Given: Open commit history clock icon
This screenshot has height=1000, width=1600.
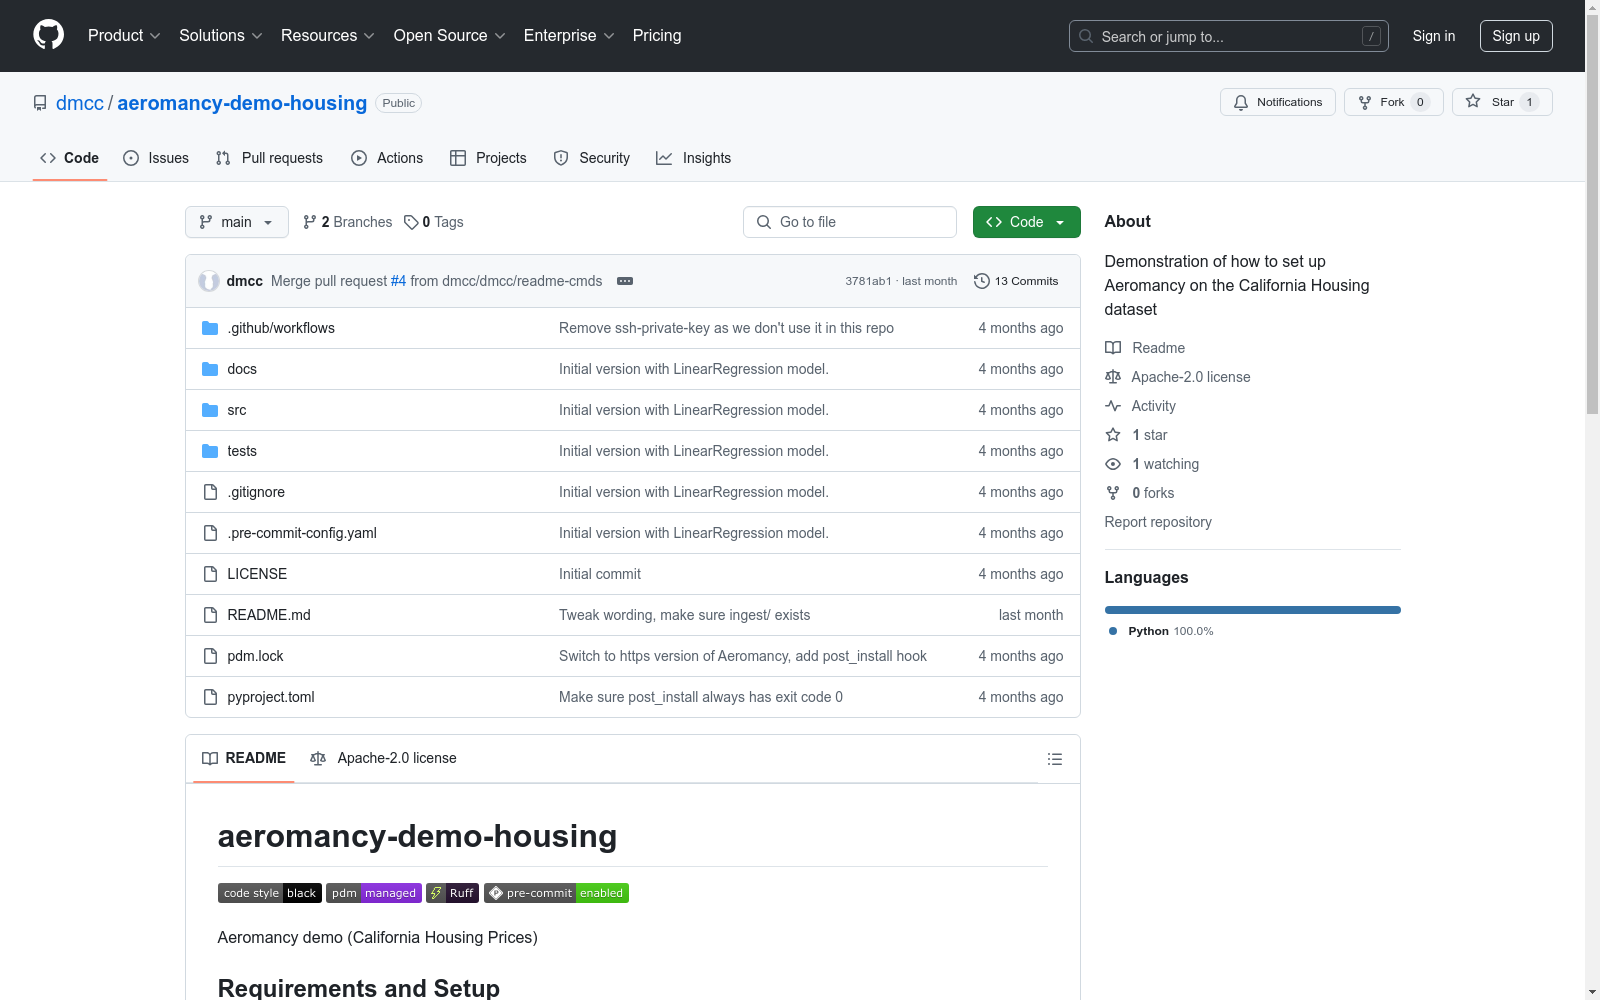Looking at the screenshot, I should pyautogui.click(x=982, y=281).
